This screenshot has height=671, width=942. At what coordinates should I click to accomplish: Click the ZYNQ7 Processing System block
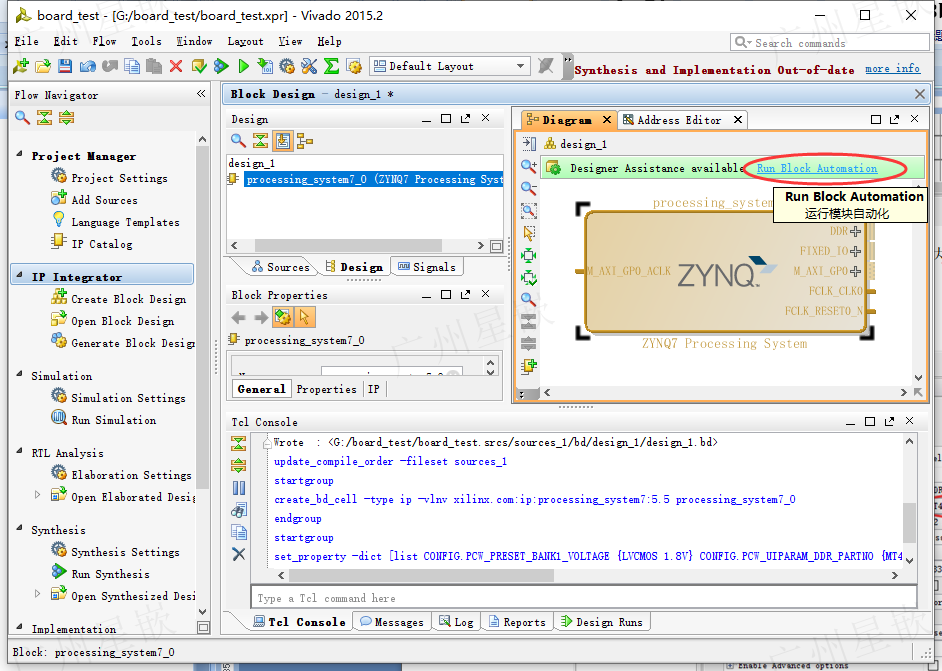pos(725,272)
